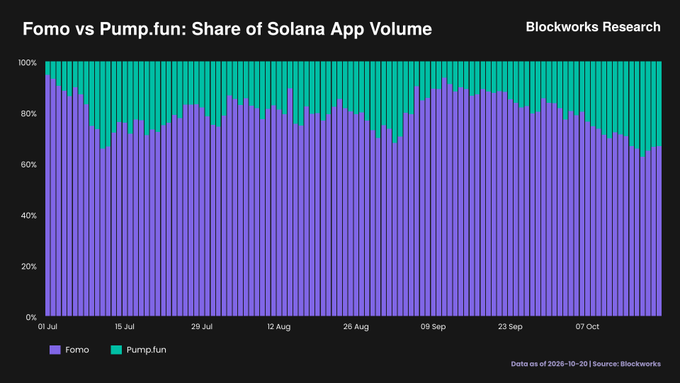Click the Blockworks Research logo text

(x=593, y=27)
